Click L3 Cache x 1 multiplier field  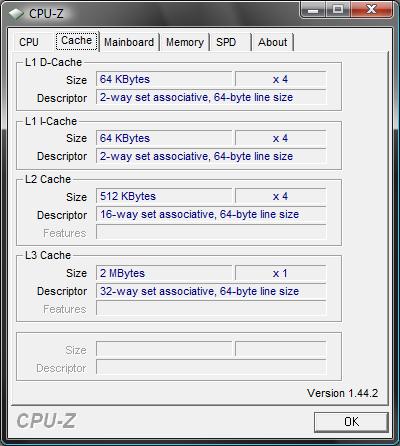pyautogui.click(x=280, y=273)
